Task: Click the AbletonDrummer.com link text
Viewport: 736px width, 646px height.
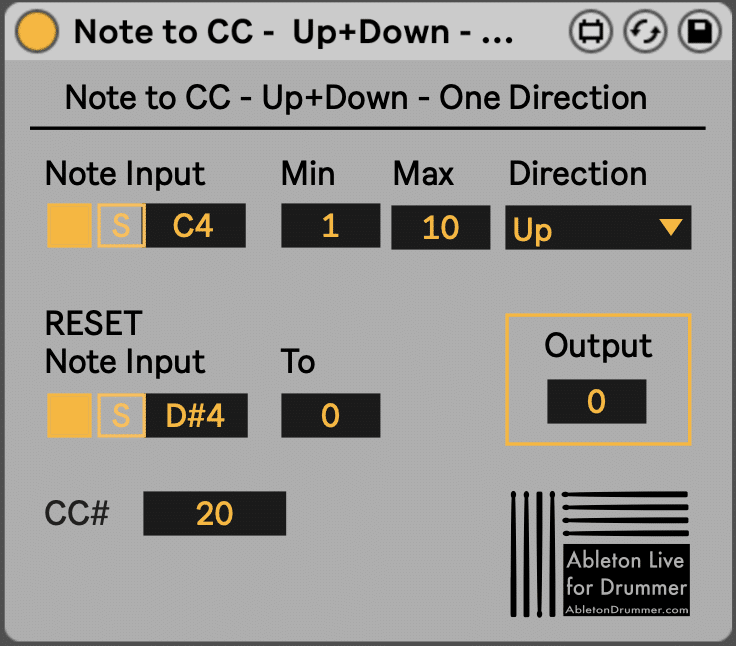Action: click(627, 609)
